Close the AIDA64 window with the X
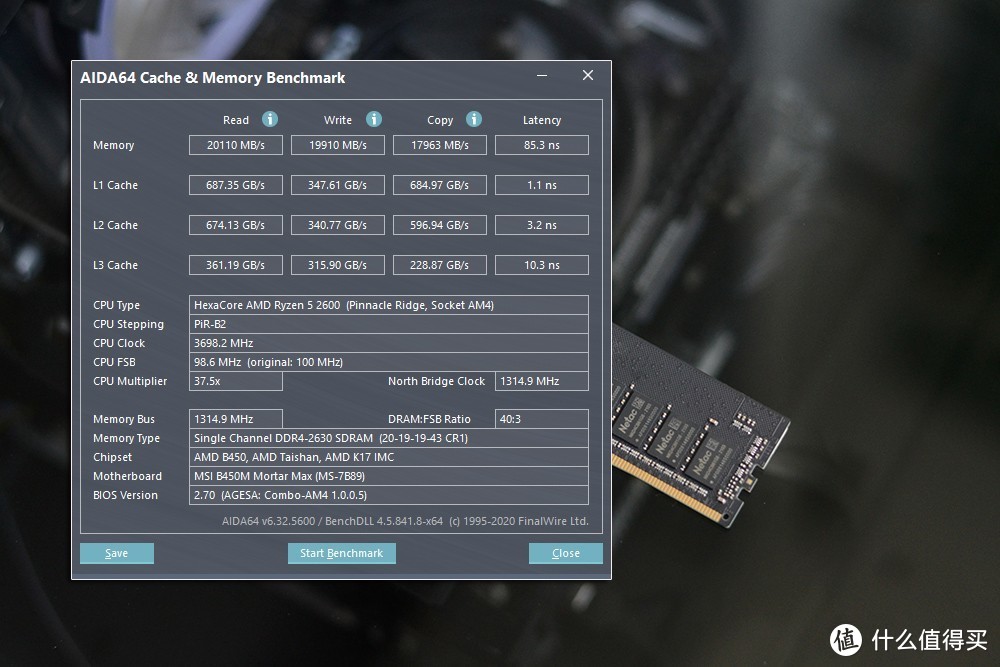Viewport: 1000px width, 667px height. point(588,75)
